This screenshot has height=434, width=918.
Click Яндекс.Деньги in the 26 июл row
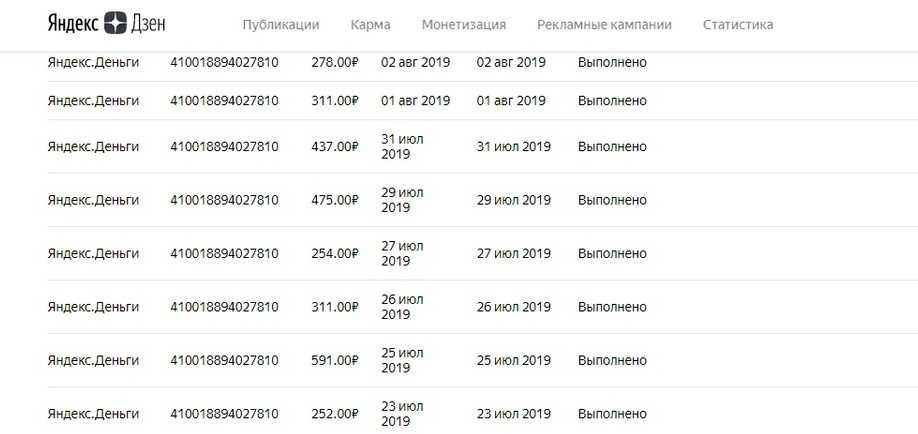pyautogui.click(x=93, y=307)
